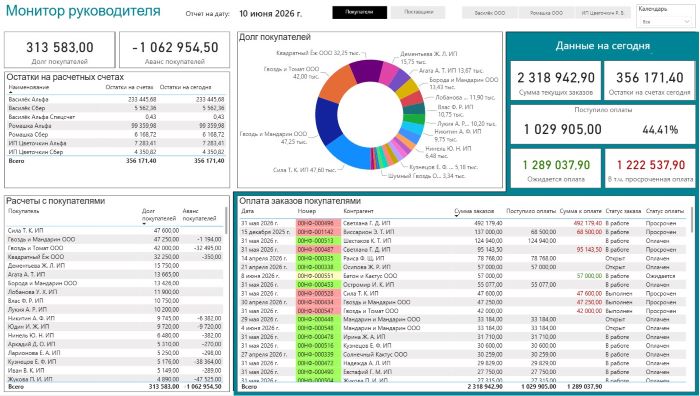Select the light blue Сила Т. К. donut segment

349,153
